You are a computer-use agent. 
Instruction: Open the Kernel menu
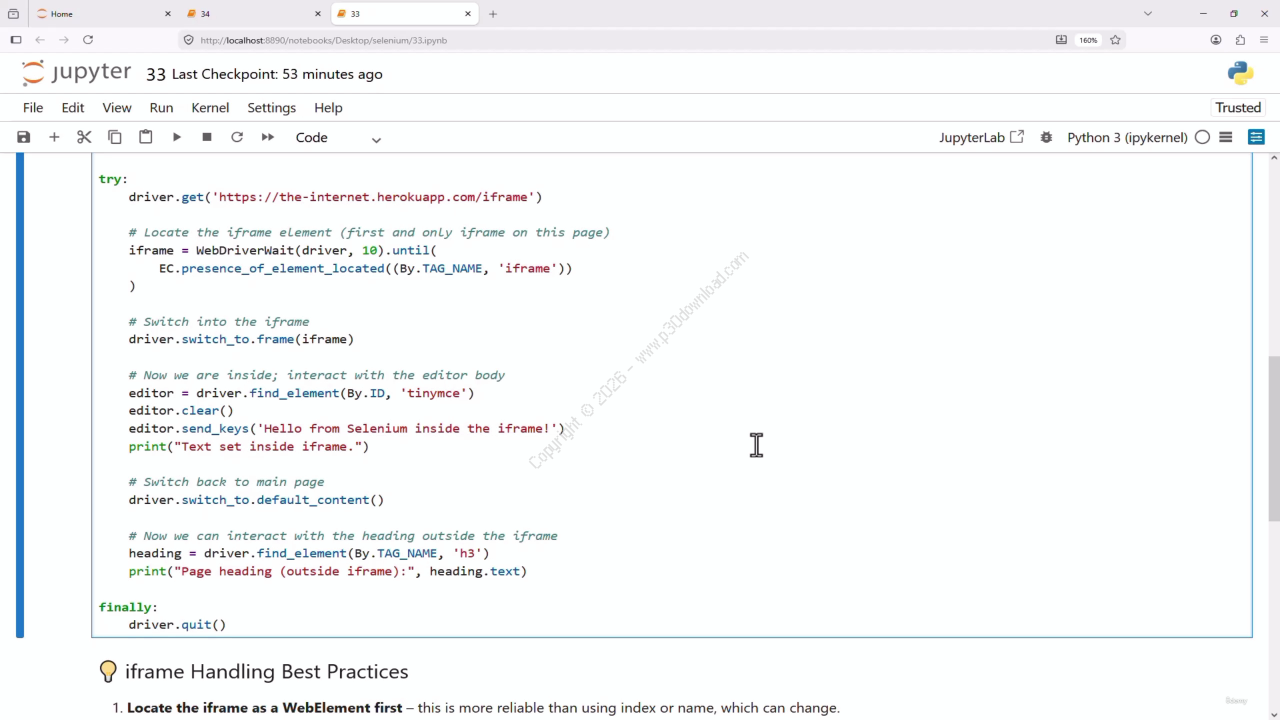(210, 108)
